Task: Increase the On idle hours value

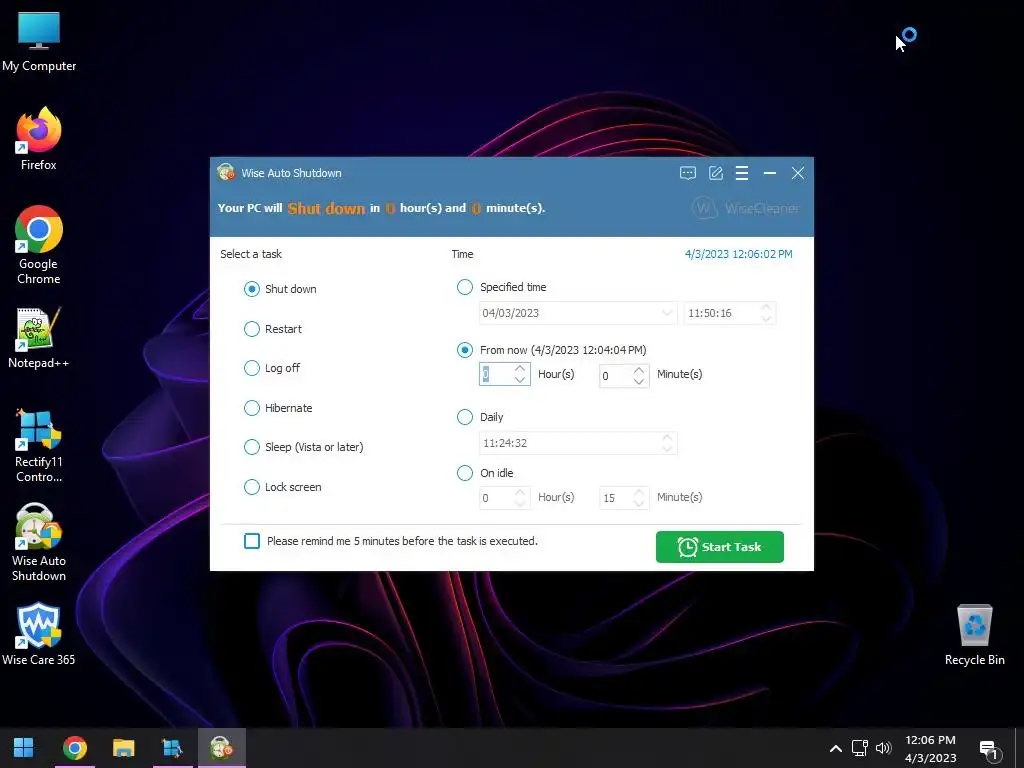Action: [520, 492]
